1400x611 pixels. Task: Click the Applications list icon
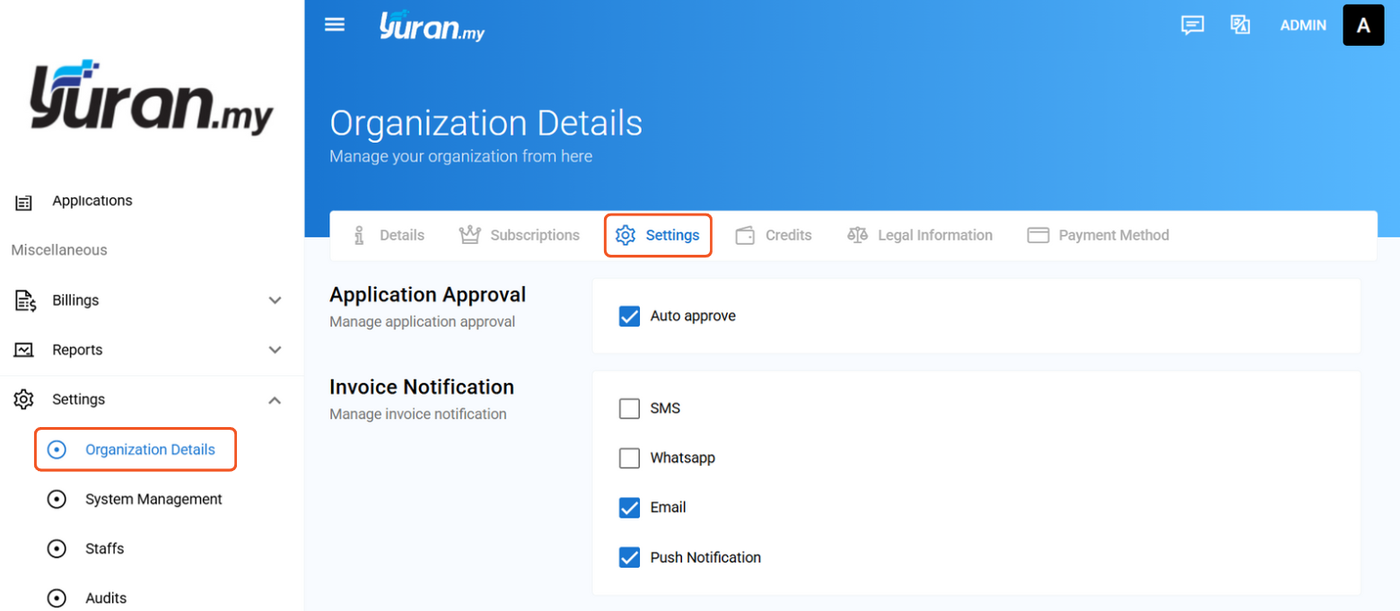click(23, 203)
